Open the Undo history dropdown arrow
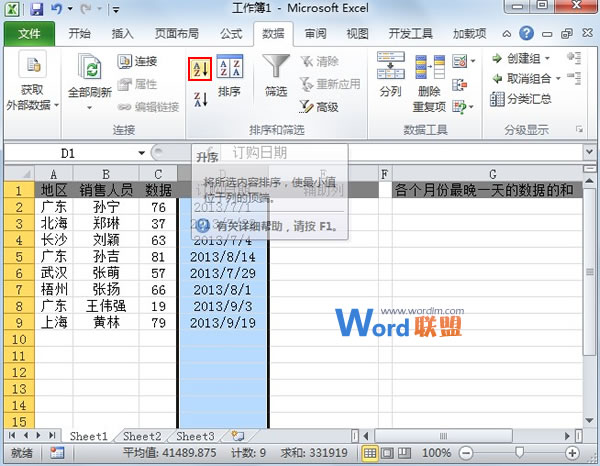This screenshot has width=600, height=466. point(70,8)
